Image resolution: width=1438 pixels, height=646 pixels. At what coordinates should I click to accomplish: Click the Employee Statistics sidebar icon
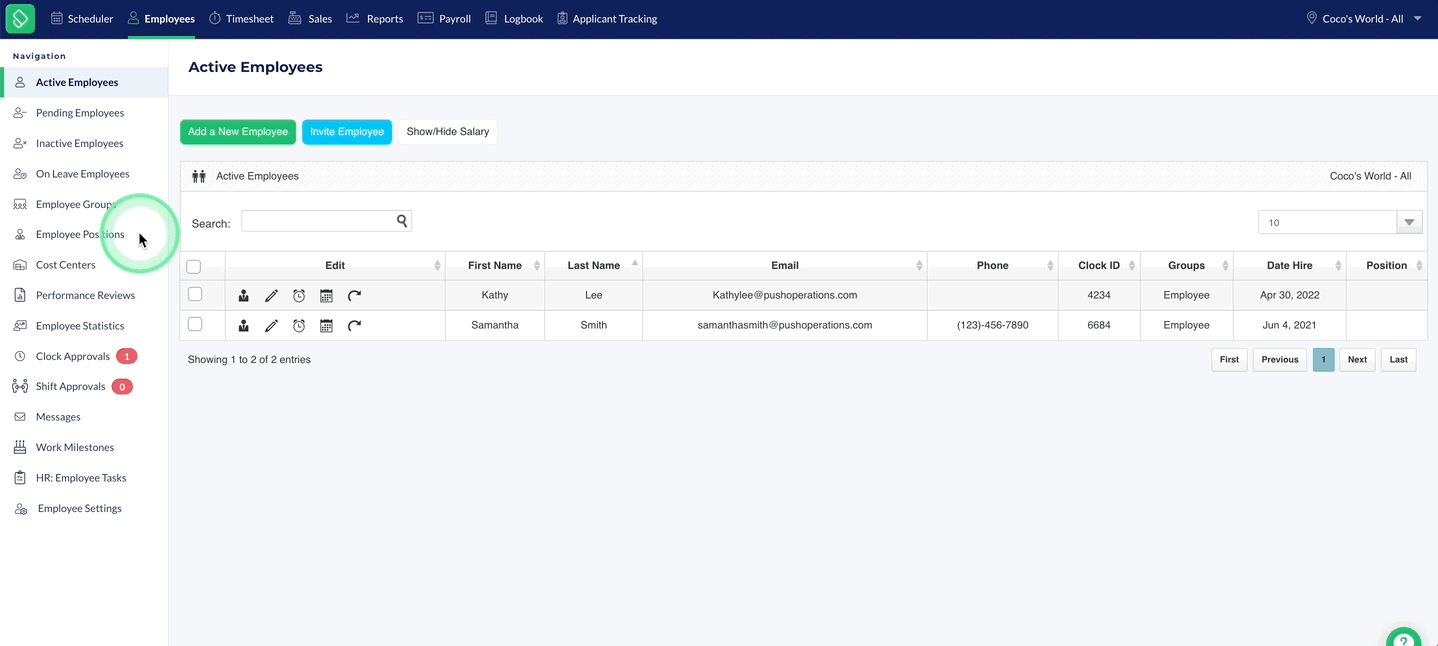click(x=19, y=326)
